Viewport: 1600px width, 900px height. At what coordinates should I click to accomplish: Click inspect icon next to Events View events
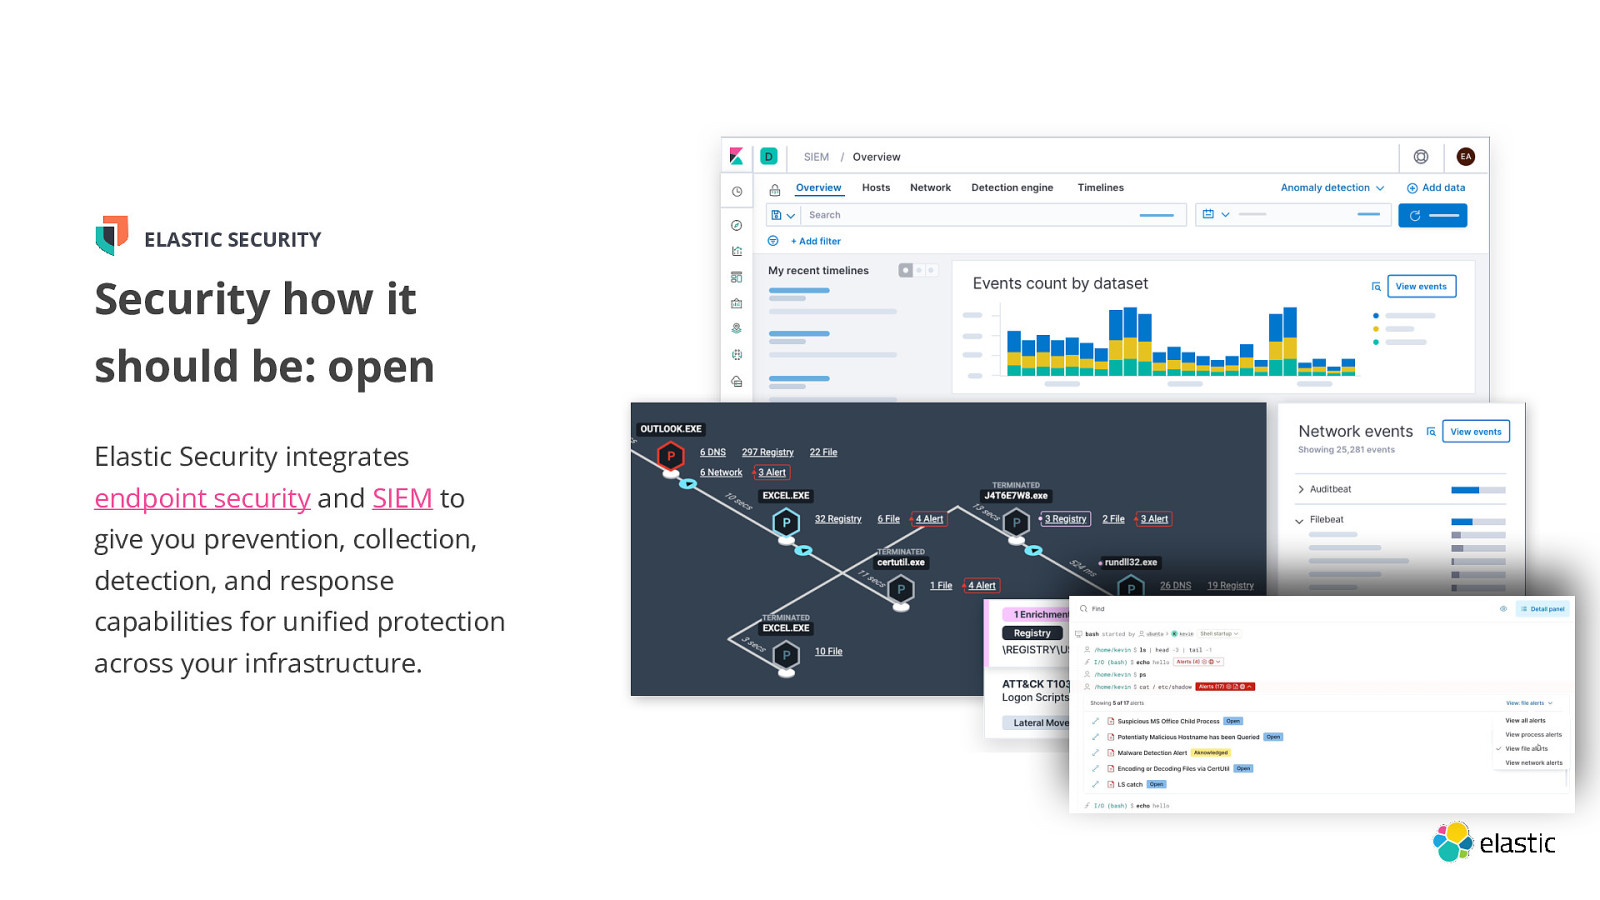point(1376,286)
